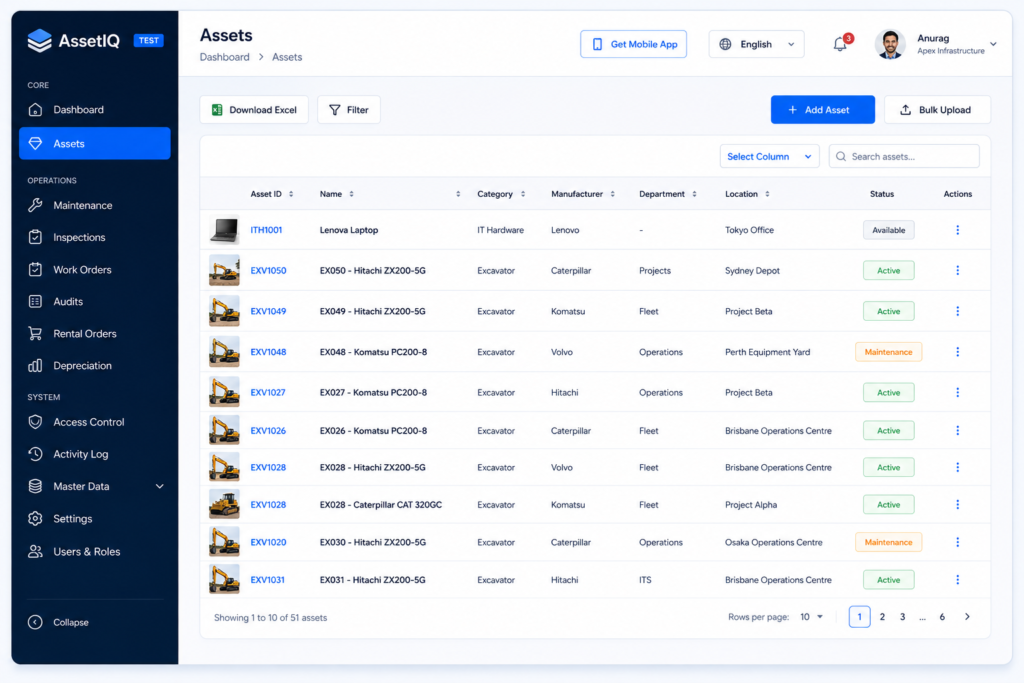Open actions menu for EXV1031 row

point(957,580)
